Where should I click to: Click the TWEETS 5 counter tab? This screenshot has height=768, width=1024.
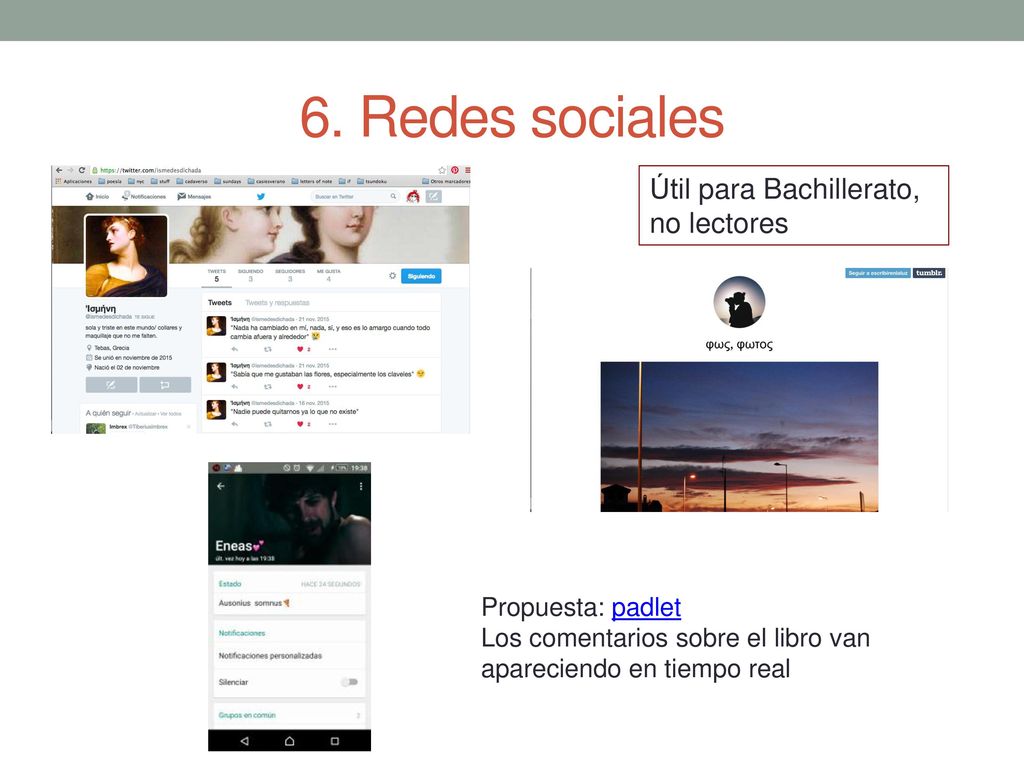point(217,276)
